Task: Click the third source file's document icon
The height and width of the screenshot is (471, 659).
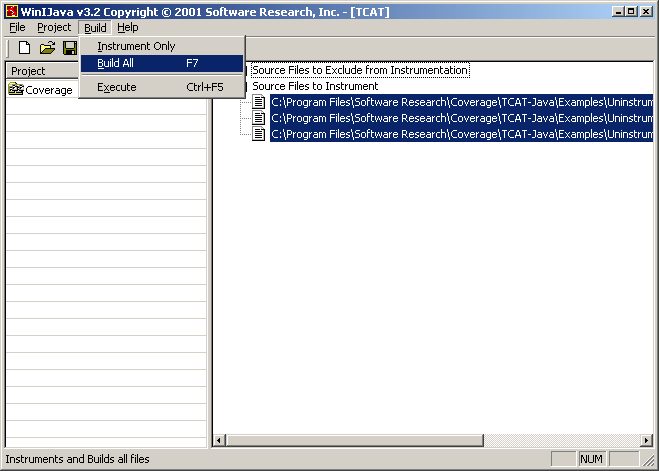Action: 258,134
